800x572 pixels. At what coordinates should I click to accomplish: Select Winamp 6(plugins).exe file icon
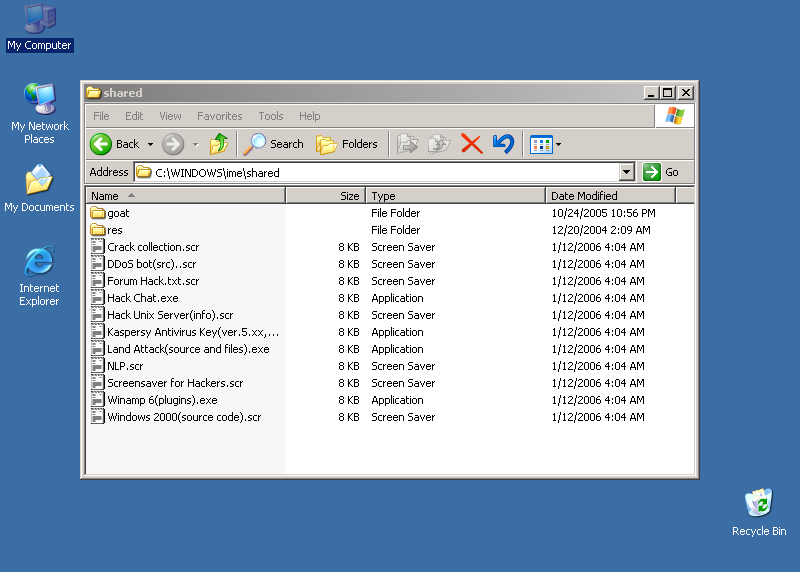[97, 400]
